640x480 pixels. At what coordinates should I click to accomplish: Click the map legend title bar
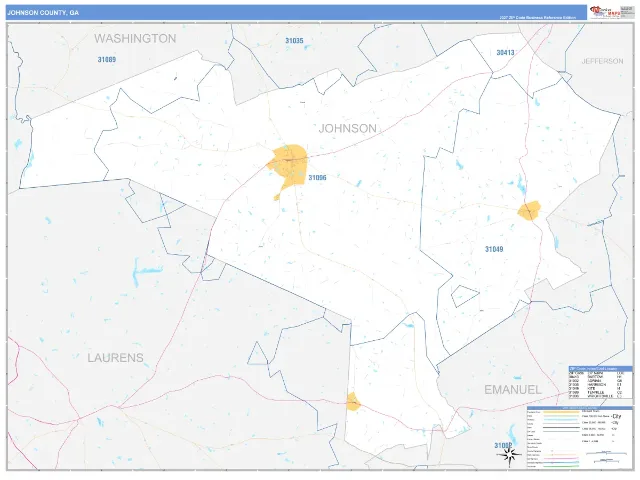580,408
